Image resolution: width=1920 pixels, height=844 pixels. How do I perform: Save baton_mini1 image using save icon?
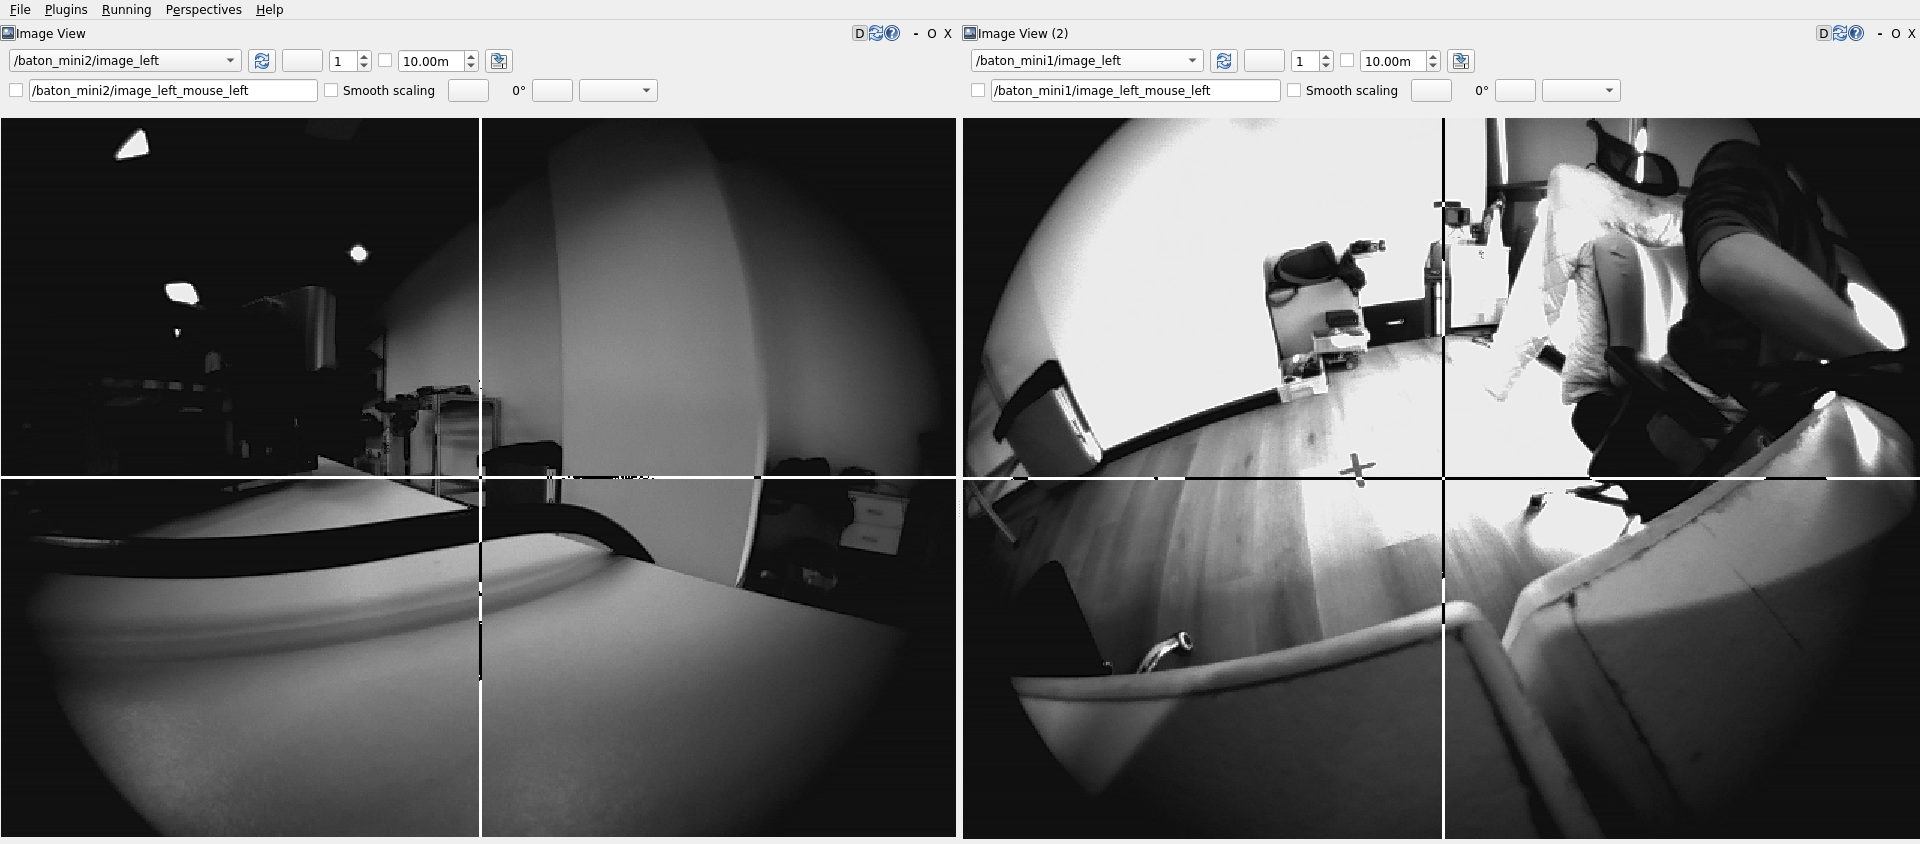(1461, 61)
